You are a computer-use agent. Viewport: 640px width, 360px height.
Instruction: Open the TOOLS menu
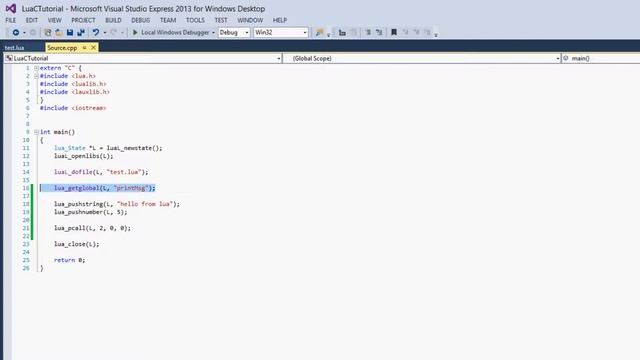pos(195,20)
